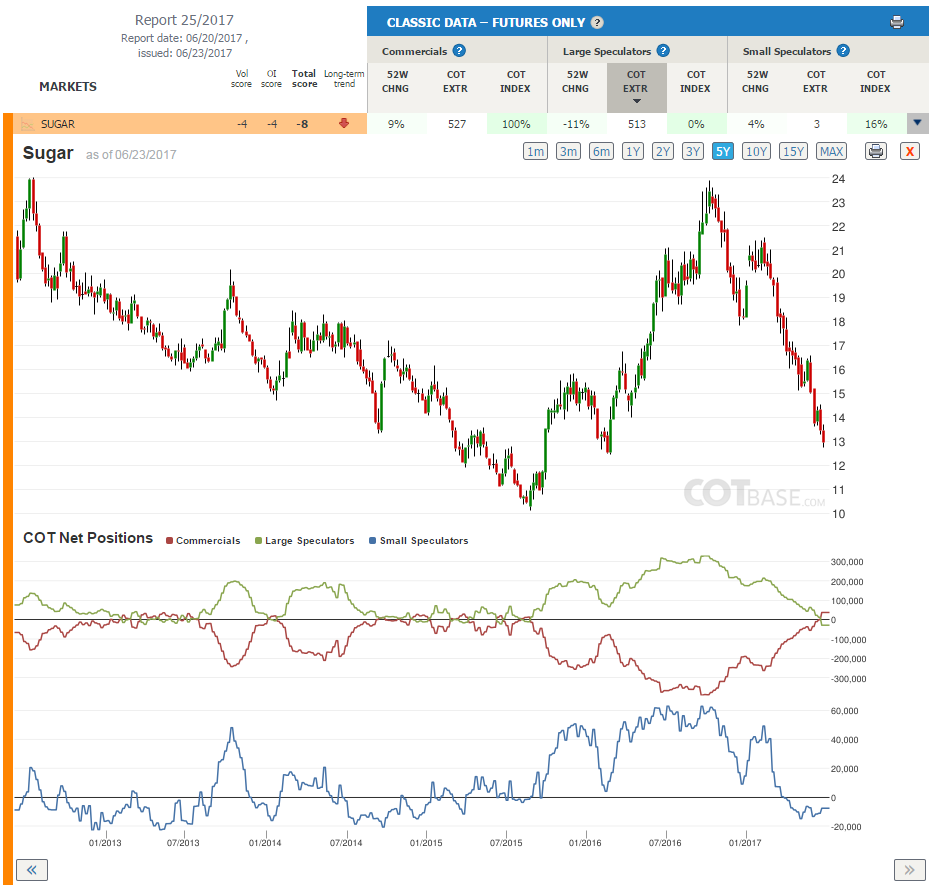Viewport: 933px width, 885px height.
Task: Click the Large Speculators COT EXTR value 513
Action: click(x=637, y=124)
